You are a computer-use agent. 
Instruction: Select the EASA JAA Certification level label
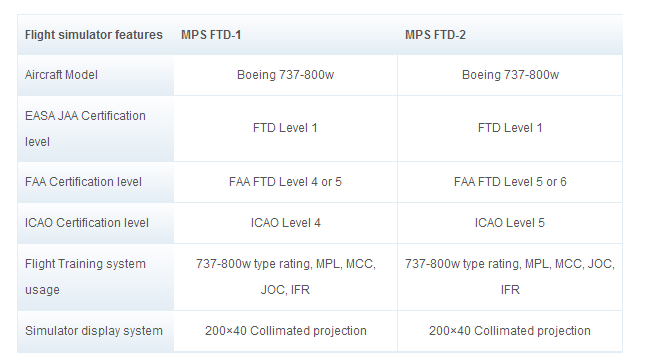tap(85, 129)
